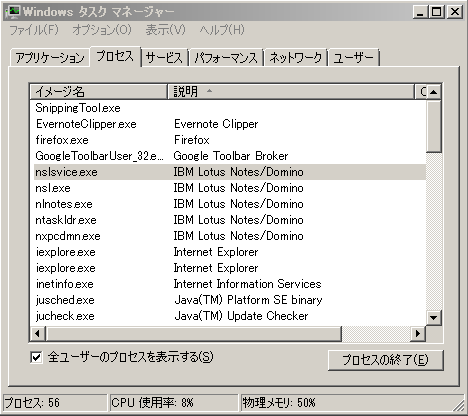
Task: Open the ヘルプ(H) menu
Action: click(x=222, y=30)
